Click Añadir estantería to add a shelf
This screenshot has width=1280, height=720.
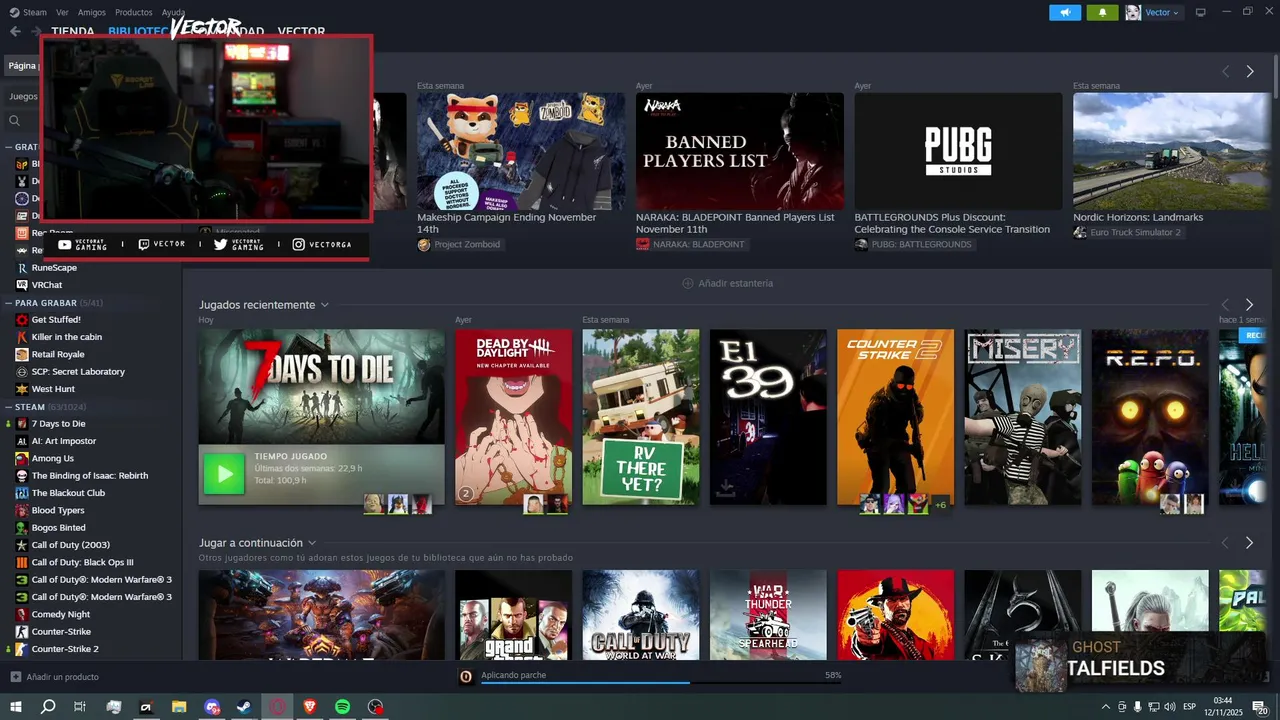tap(727, 283)
